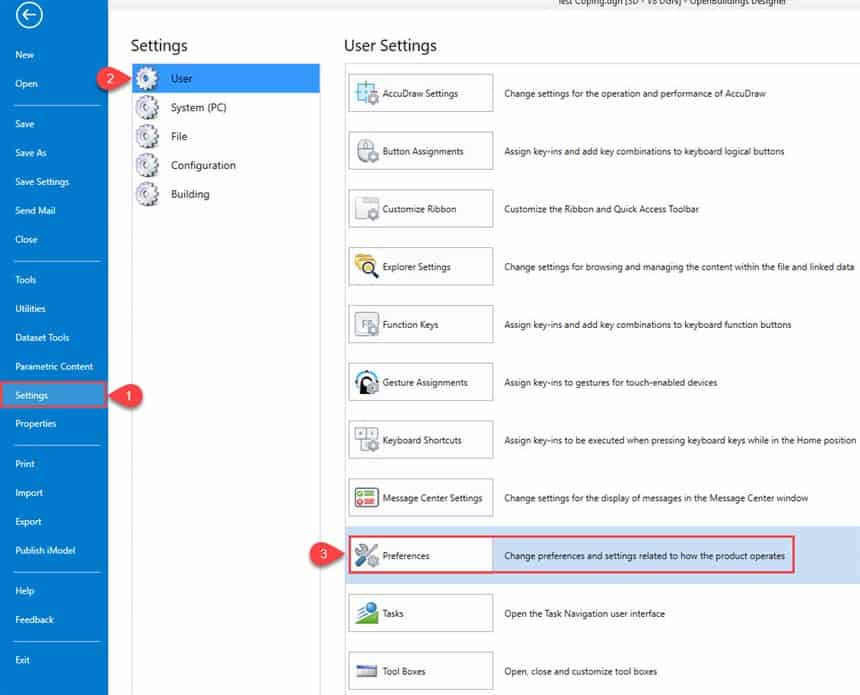Viewport: 860px width, 695px height.
Task: Open the Feedback option
Action: pyautogui.click(x=34, y=619)
